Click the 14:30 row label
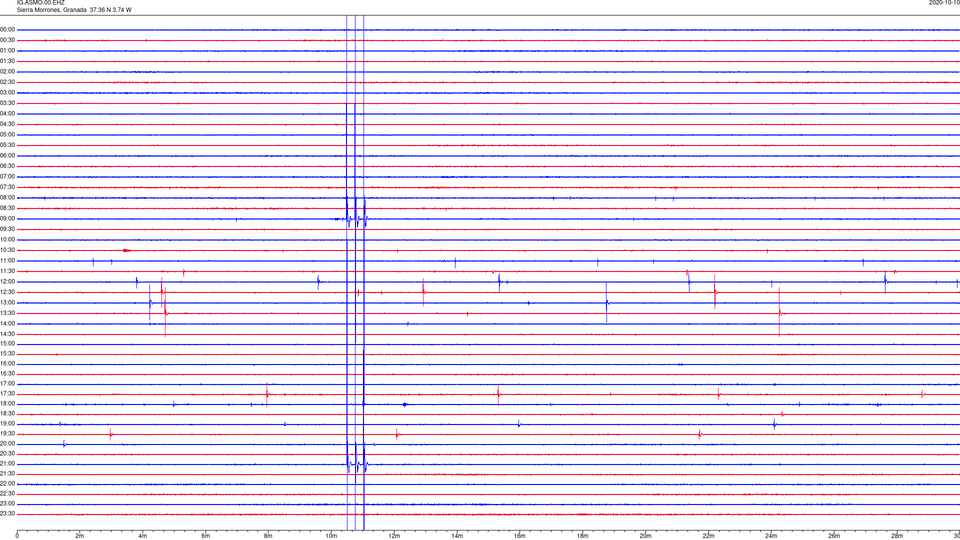The height and width of the screenshot is (540, 960). point(8,334)
